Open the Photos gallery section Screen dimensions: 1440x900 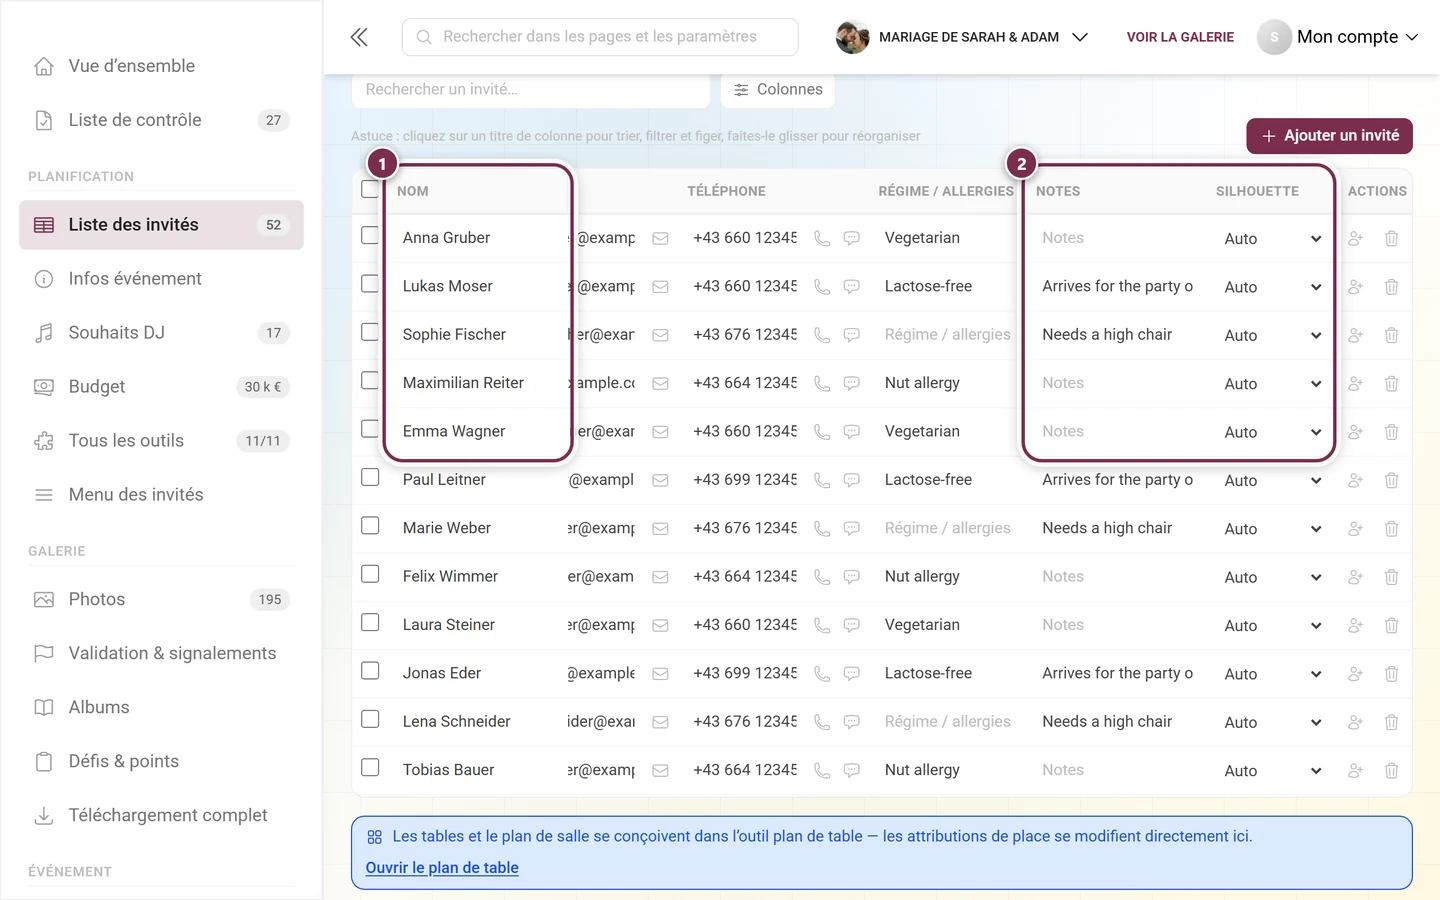(x=161, y=599)
